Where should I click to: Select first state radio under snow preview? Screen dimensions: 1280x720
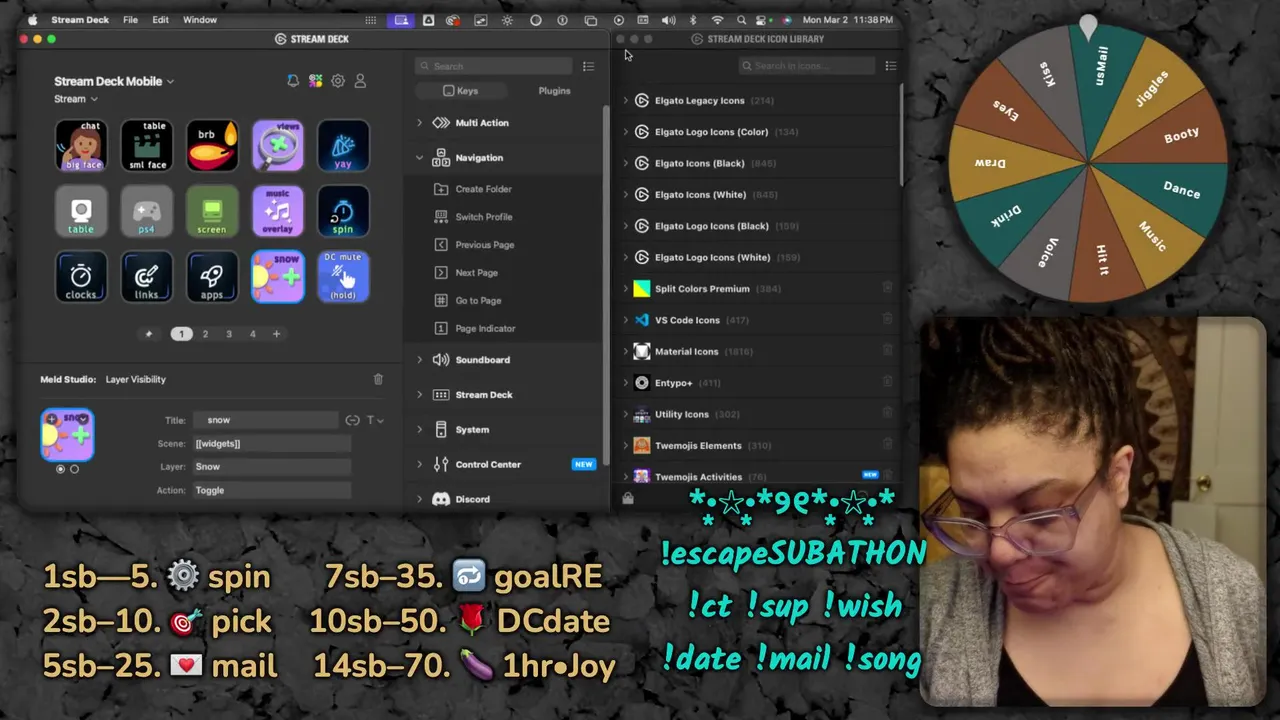pos(60,469)
